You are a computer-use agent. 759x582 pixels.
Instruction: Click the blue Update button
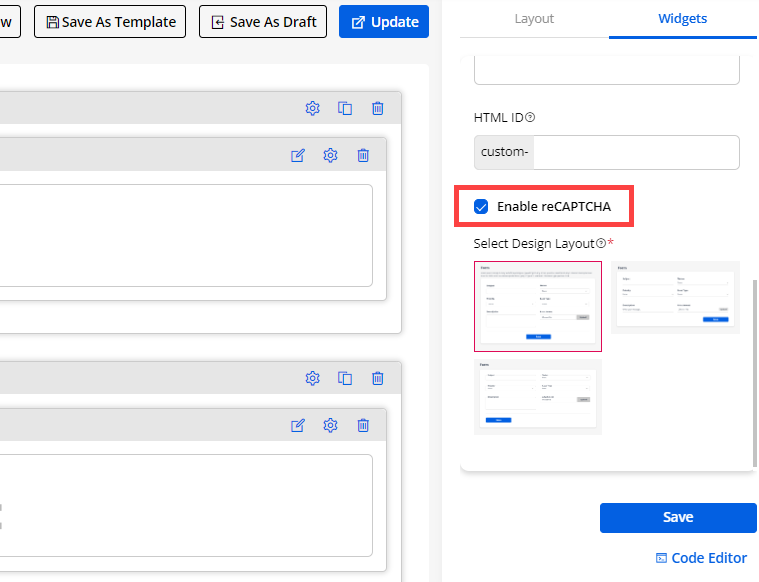coord(384,22)
